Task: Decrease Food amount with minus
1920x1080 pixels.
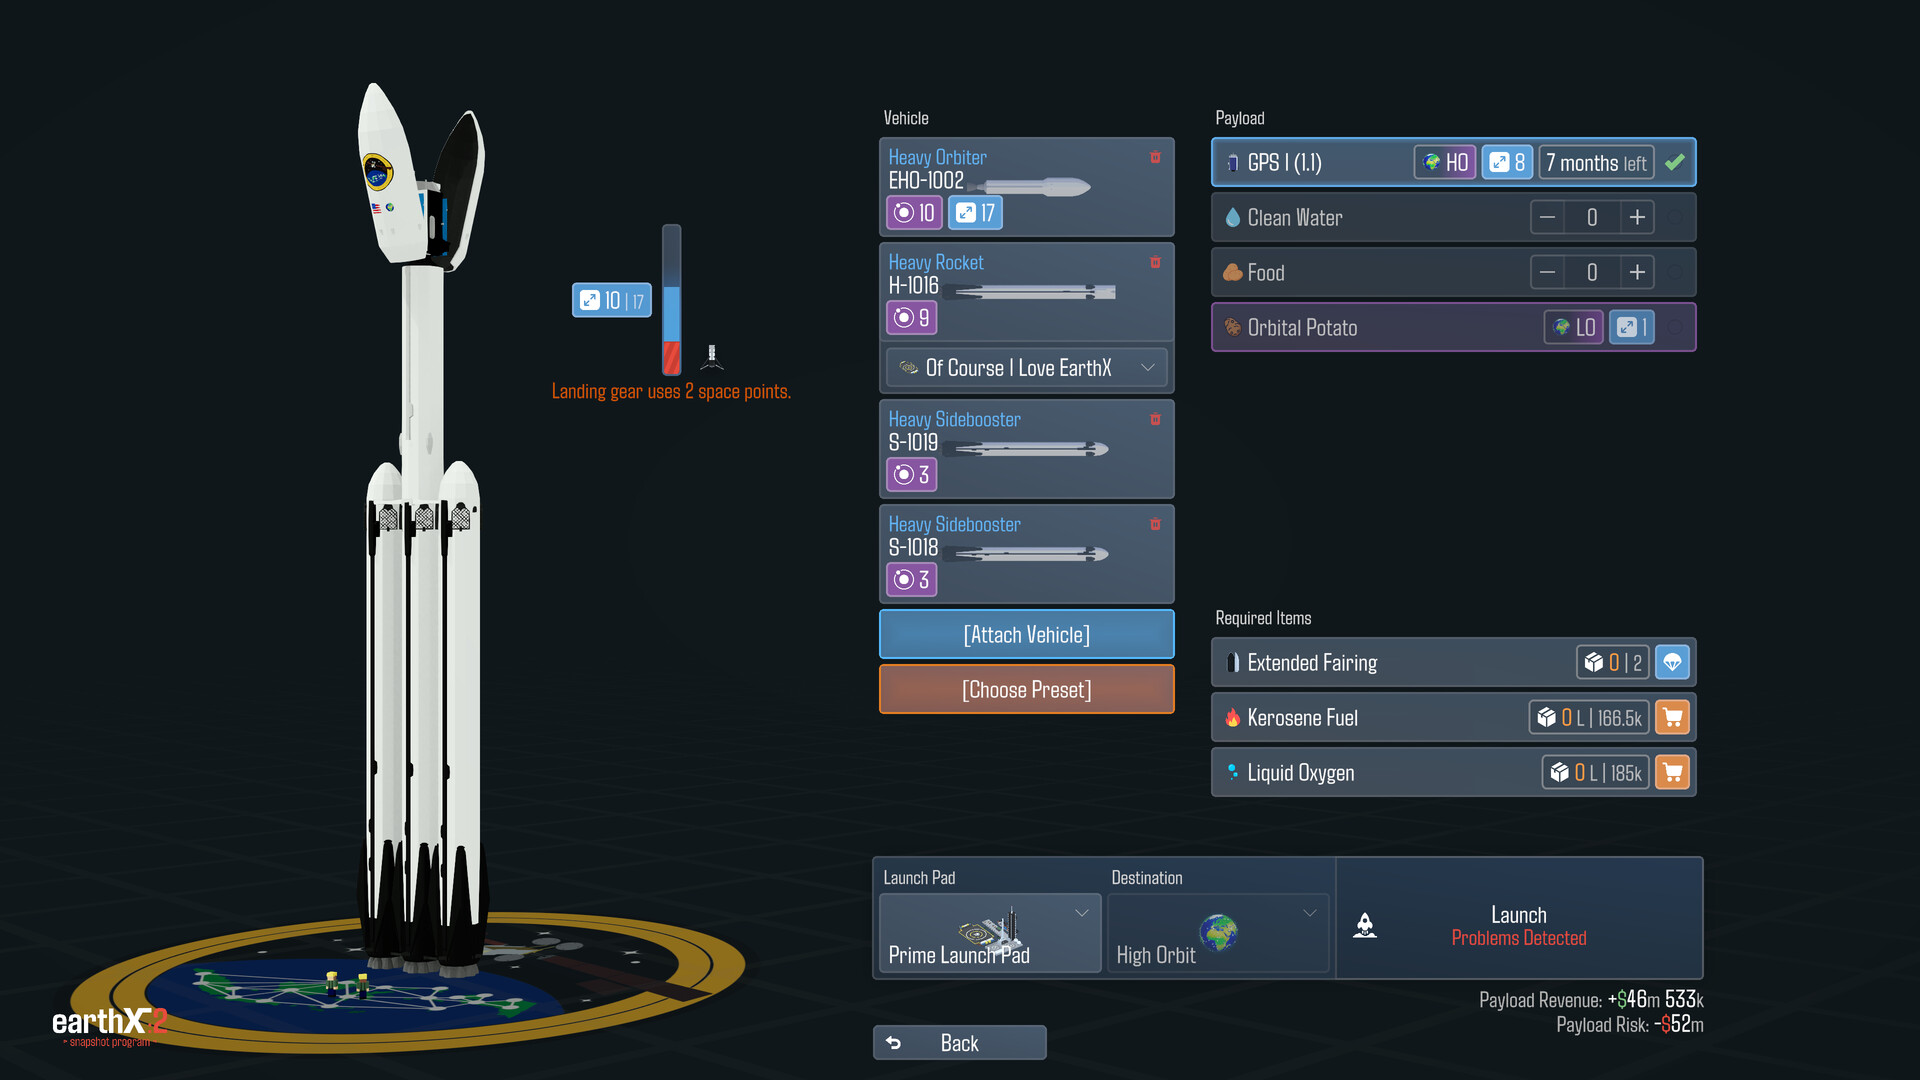Action: (x=1547, y=272)
